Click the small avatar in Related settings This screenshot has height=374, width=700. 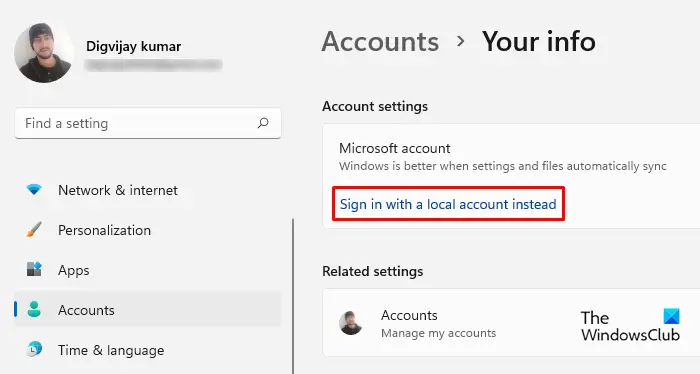click(350, 323)
